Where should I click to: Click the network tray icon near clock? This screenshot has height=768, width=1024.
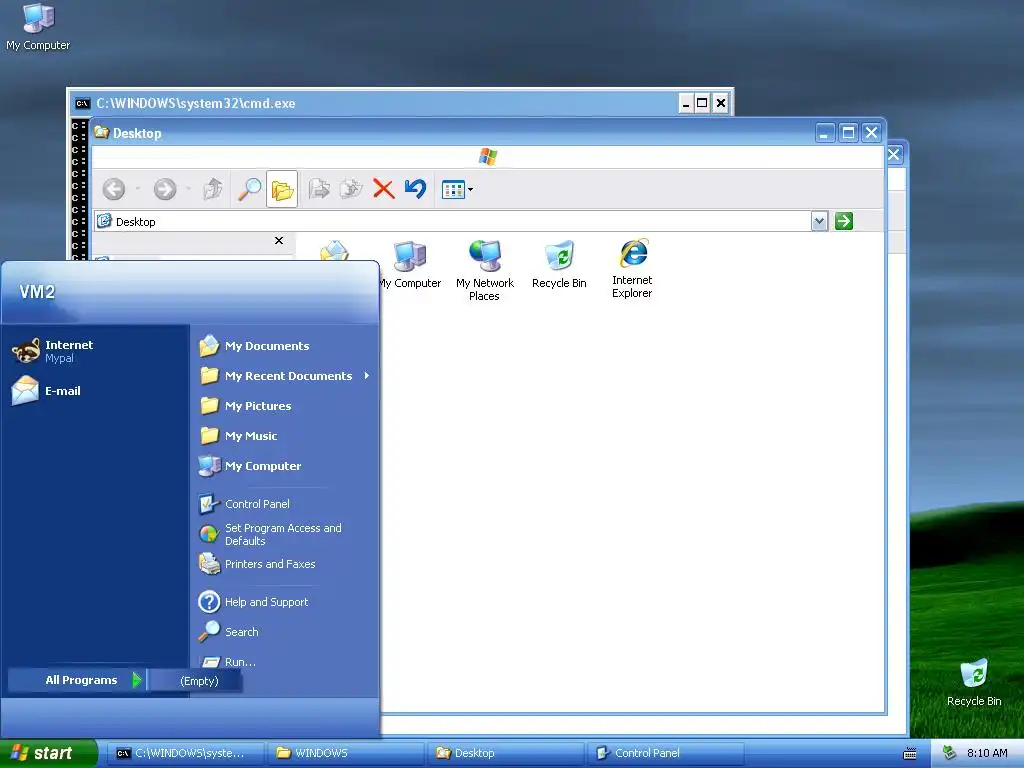pos(949,753)
